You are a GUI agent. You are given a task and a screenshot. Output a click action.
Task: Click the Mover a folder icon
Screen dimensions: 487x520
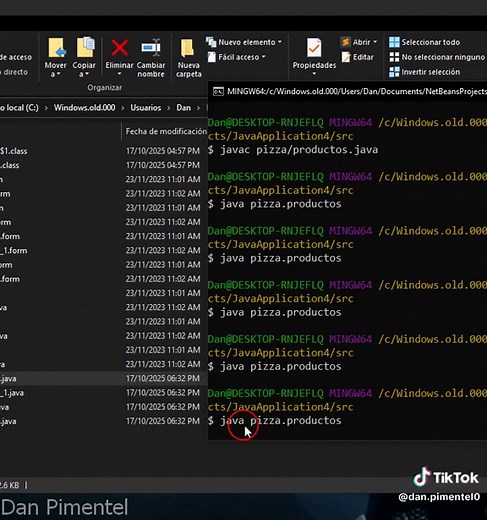coord(57,47)
